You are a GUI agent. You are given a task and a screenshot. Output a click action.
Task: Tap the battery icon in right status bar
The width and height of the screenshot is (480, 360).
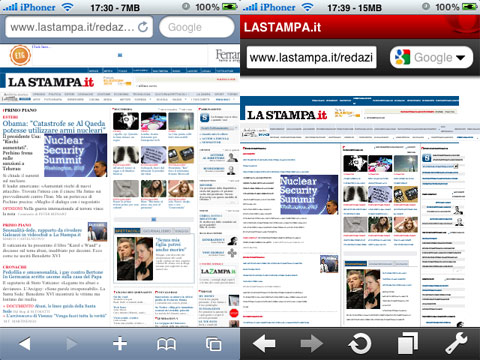[x=469, y=7]
